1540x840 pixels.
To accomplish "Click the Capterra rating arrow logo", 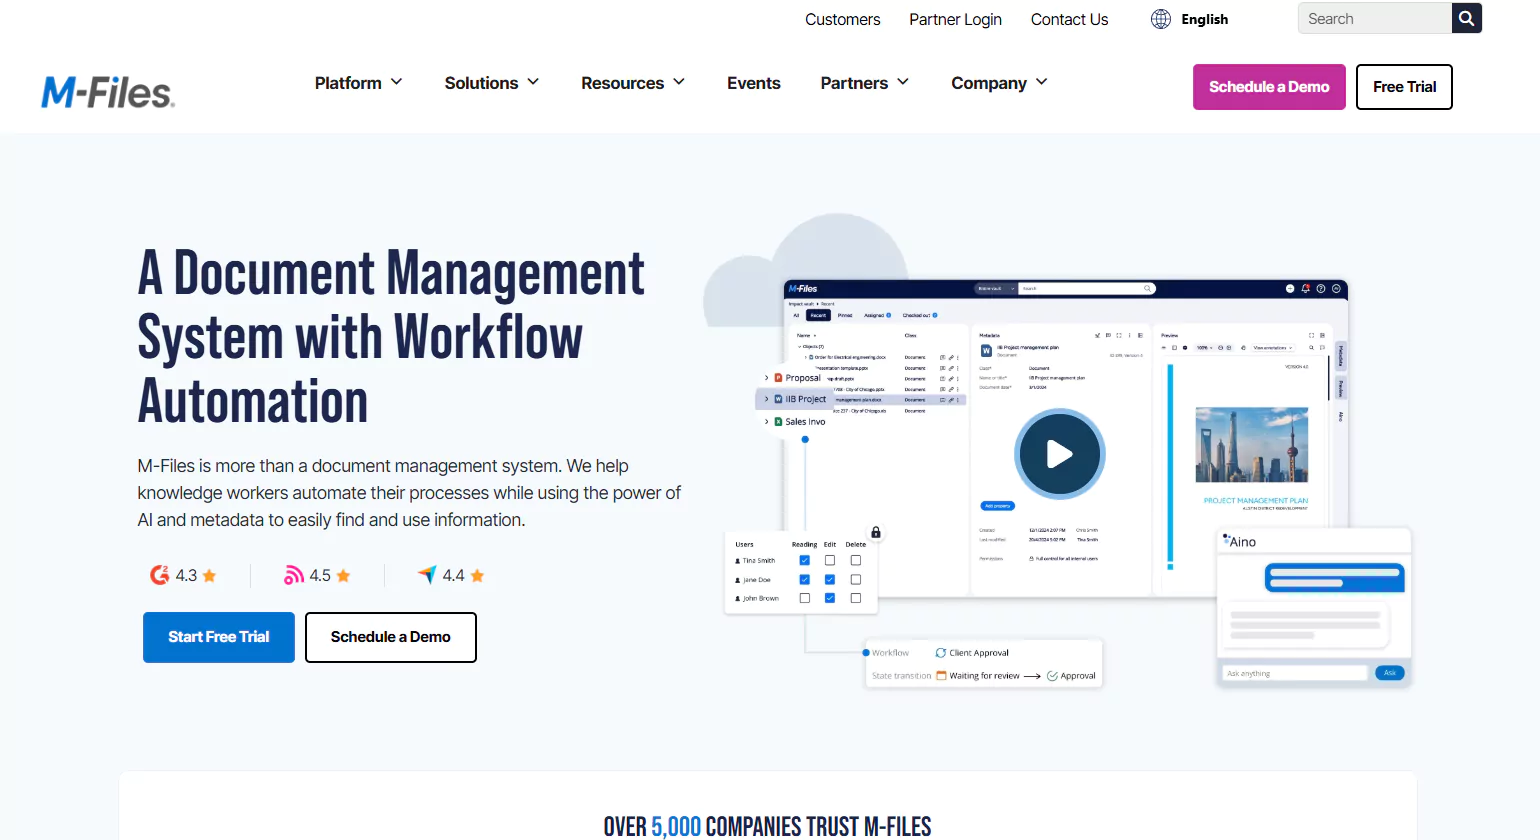I will [427, 575].
